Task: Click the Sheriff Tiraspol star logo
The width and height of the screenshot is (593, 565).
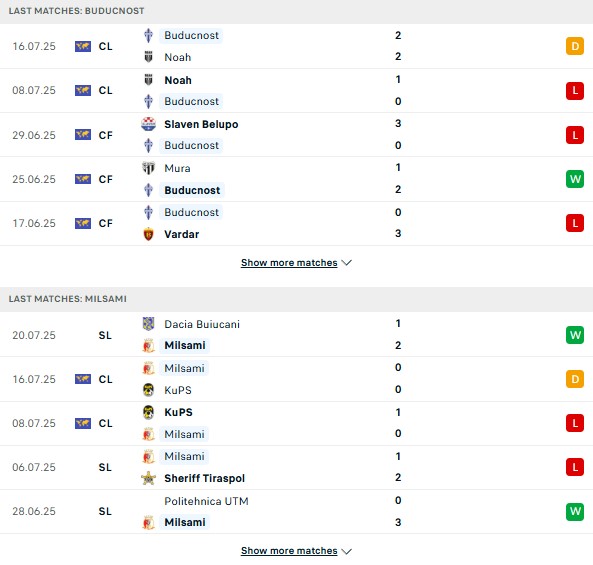Action: tap(148, 478)
